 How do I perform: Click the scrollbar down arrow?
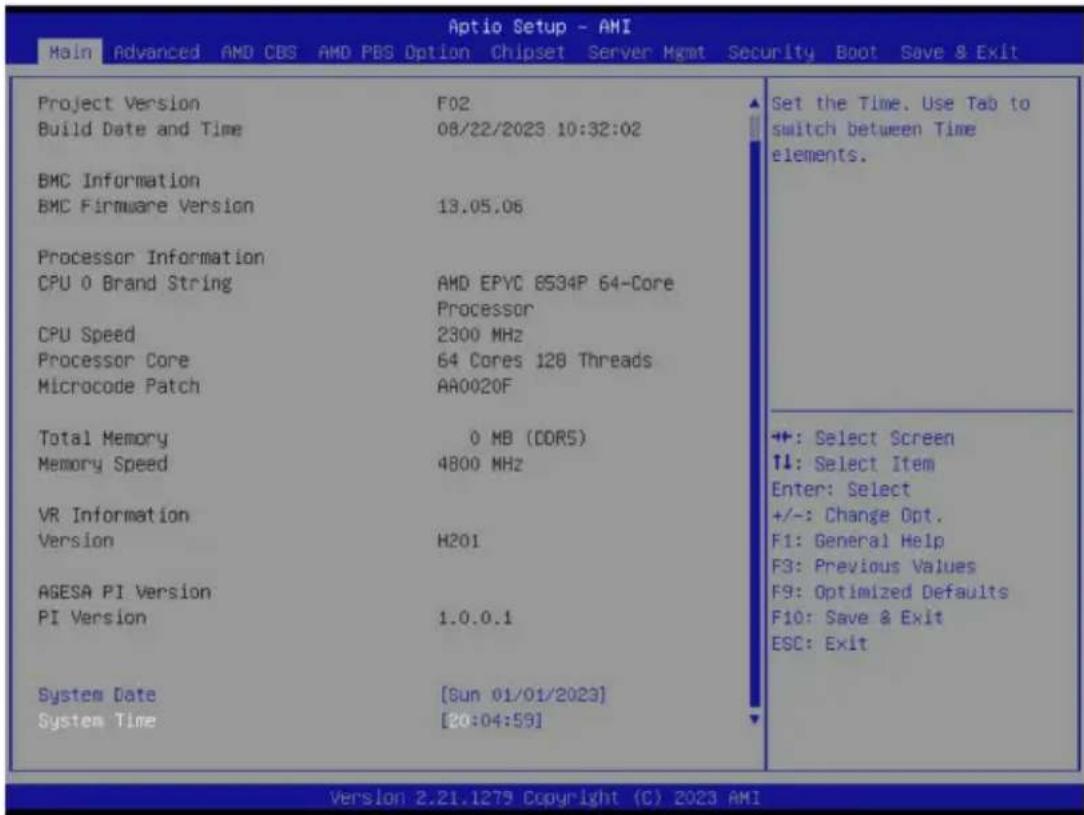pos(754,719)
